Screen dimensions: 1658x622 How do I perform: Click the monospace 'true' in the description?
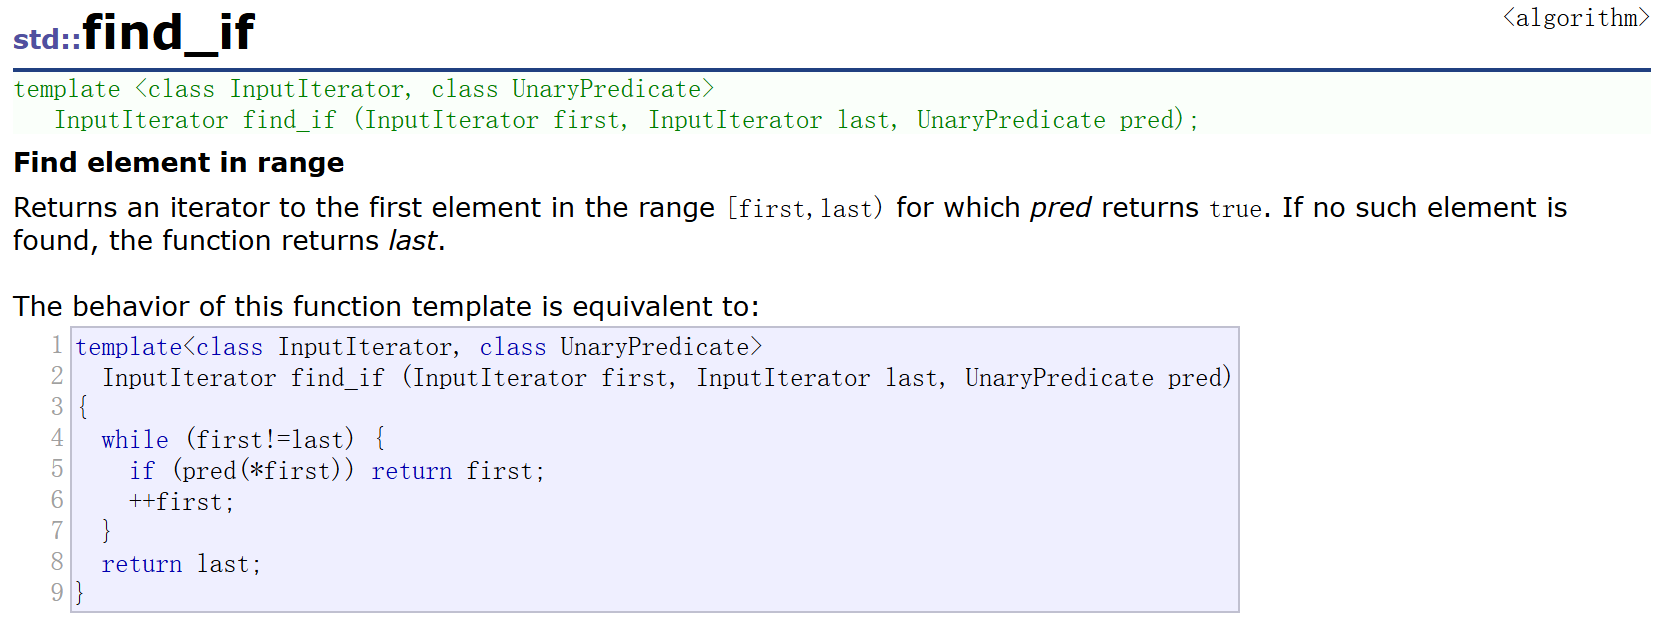click(x=1235, y=209)
